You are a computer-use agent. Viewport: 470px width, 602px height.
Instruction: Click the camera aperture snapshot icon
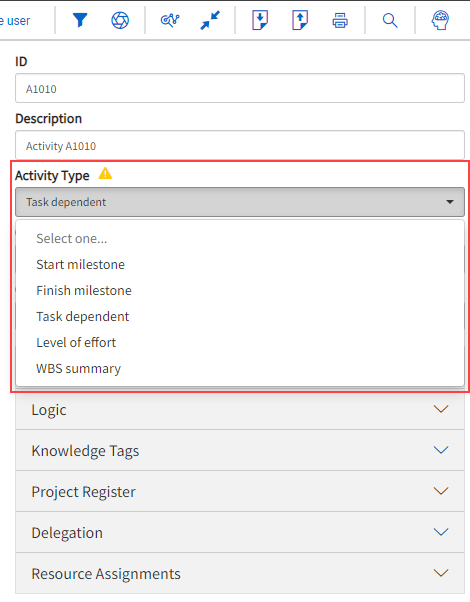120,20
